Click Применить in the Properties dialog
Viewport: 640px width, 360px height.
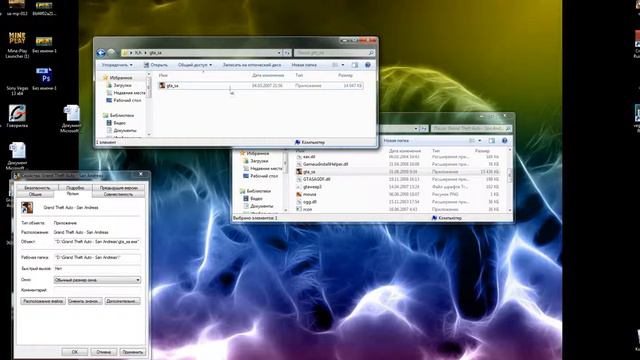(132, 352)
